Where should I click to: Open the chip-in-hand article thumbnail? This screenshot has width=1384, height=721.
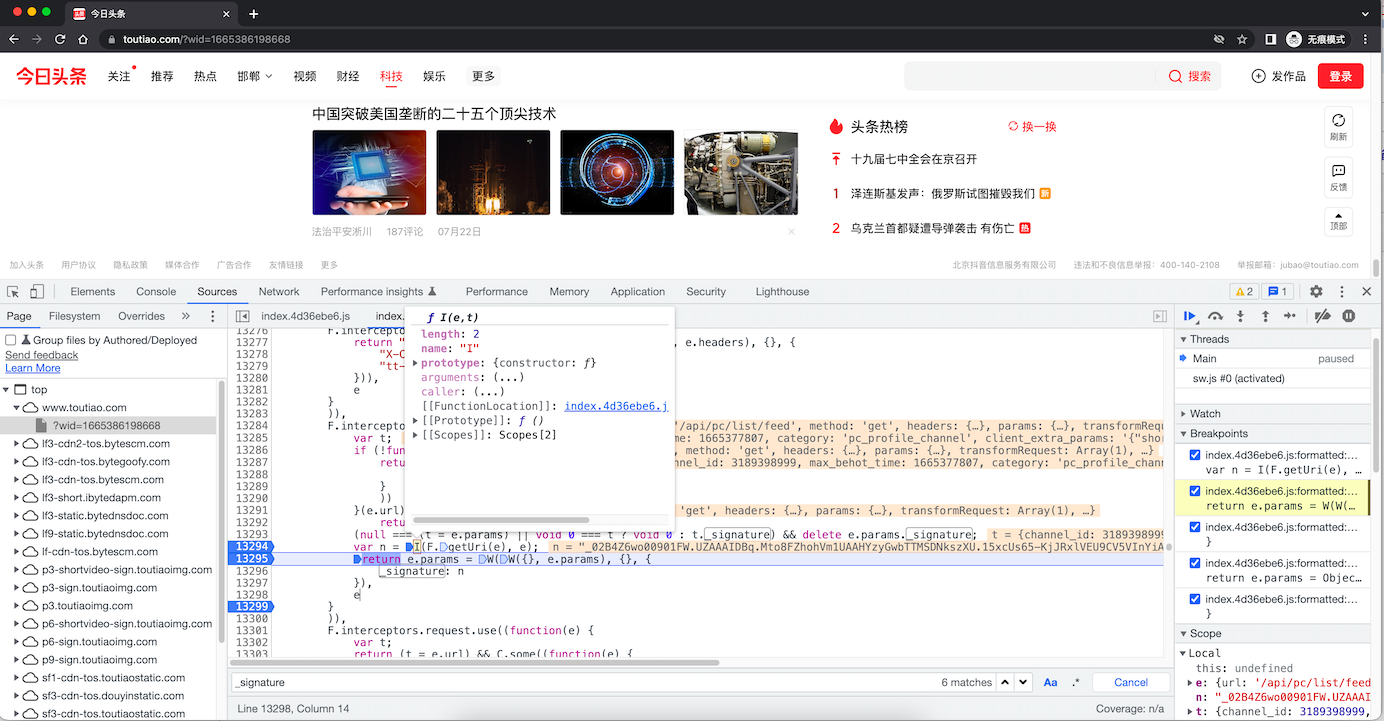pos(369,172)
